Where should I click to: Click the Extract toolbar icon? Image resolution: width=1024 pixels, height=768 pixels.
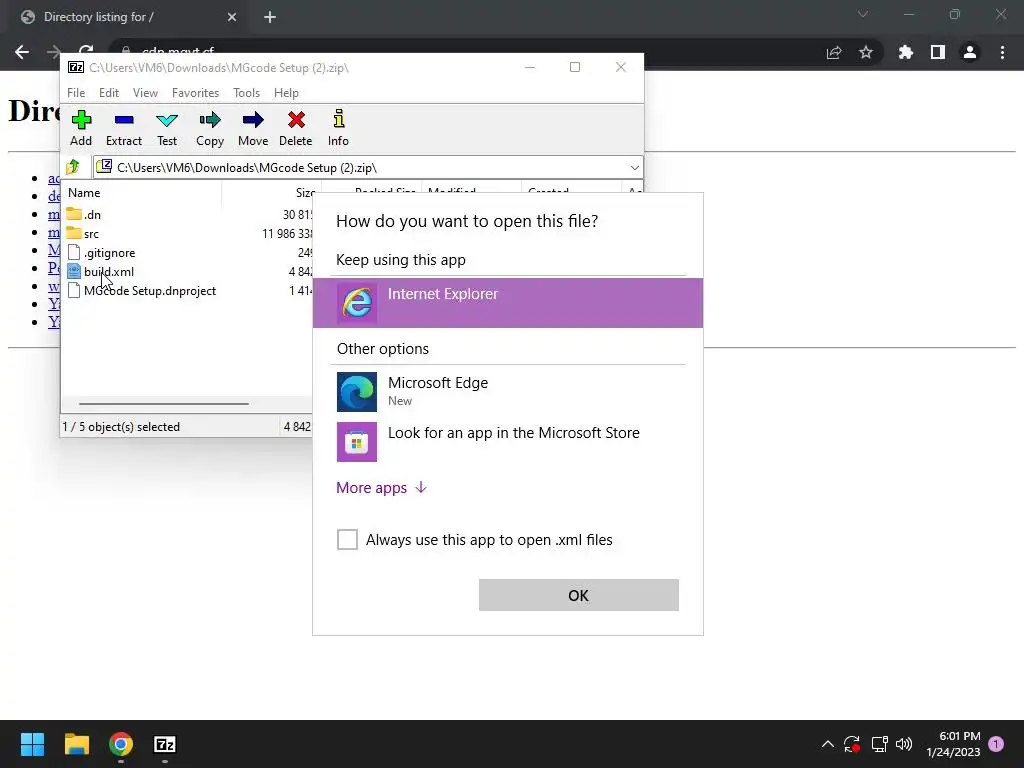point(123,128)
